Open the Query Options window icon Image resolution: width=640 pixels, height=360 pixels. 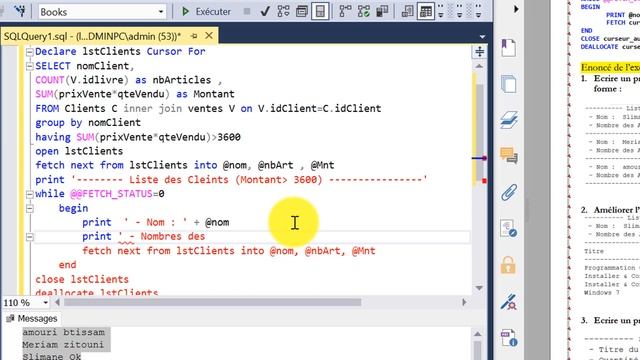[x=302, y=11]
